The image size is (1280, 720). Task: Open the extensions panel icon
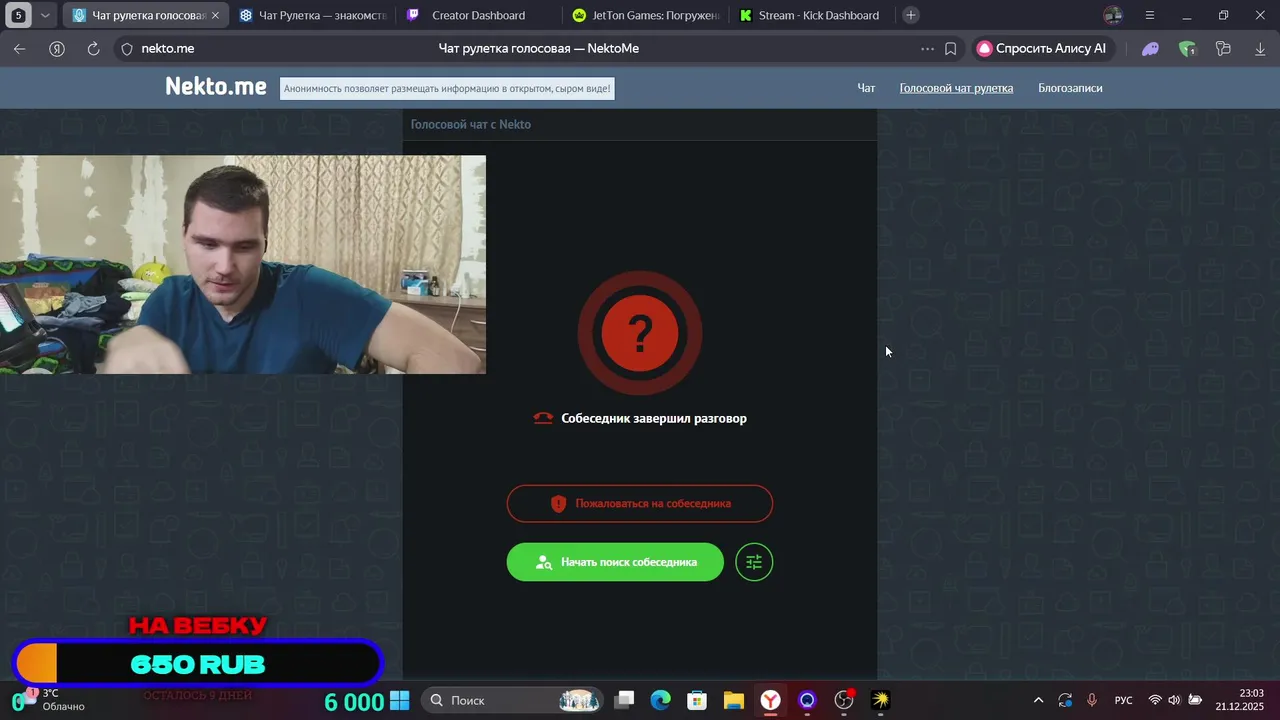(1223, 48)
